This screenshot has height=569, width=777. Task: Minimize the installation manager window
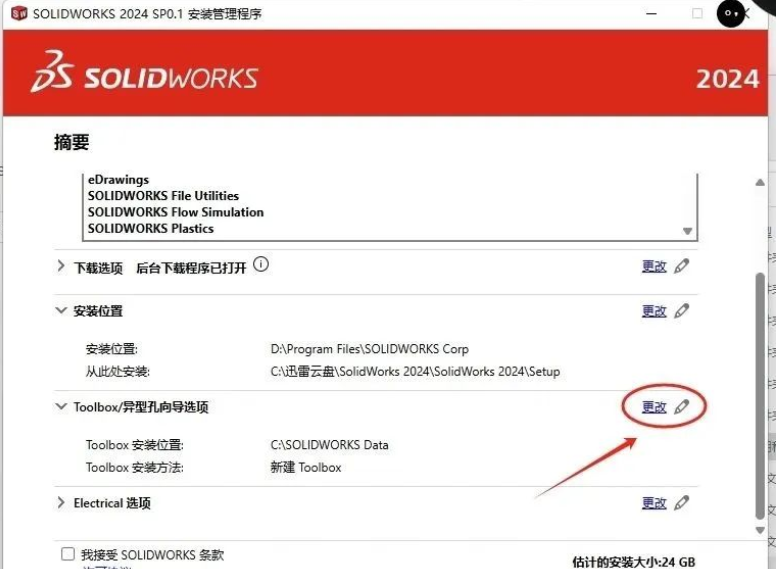[x=652, y=13]
